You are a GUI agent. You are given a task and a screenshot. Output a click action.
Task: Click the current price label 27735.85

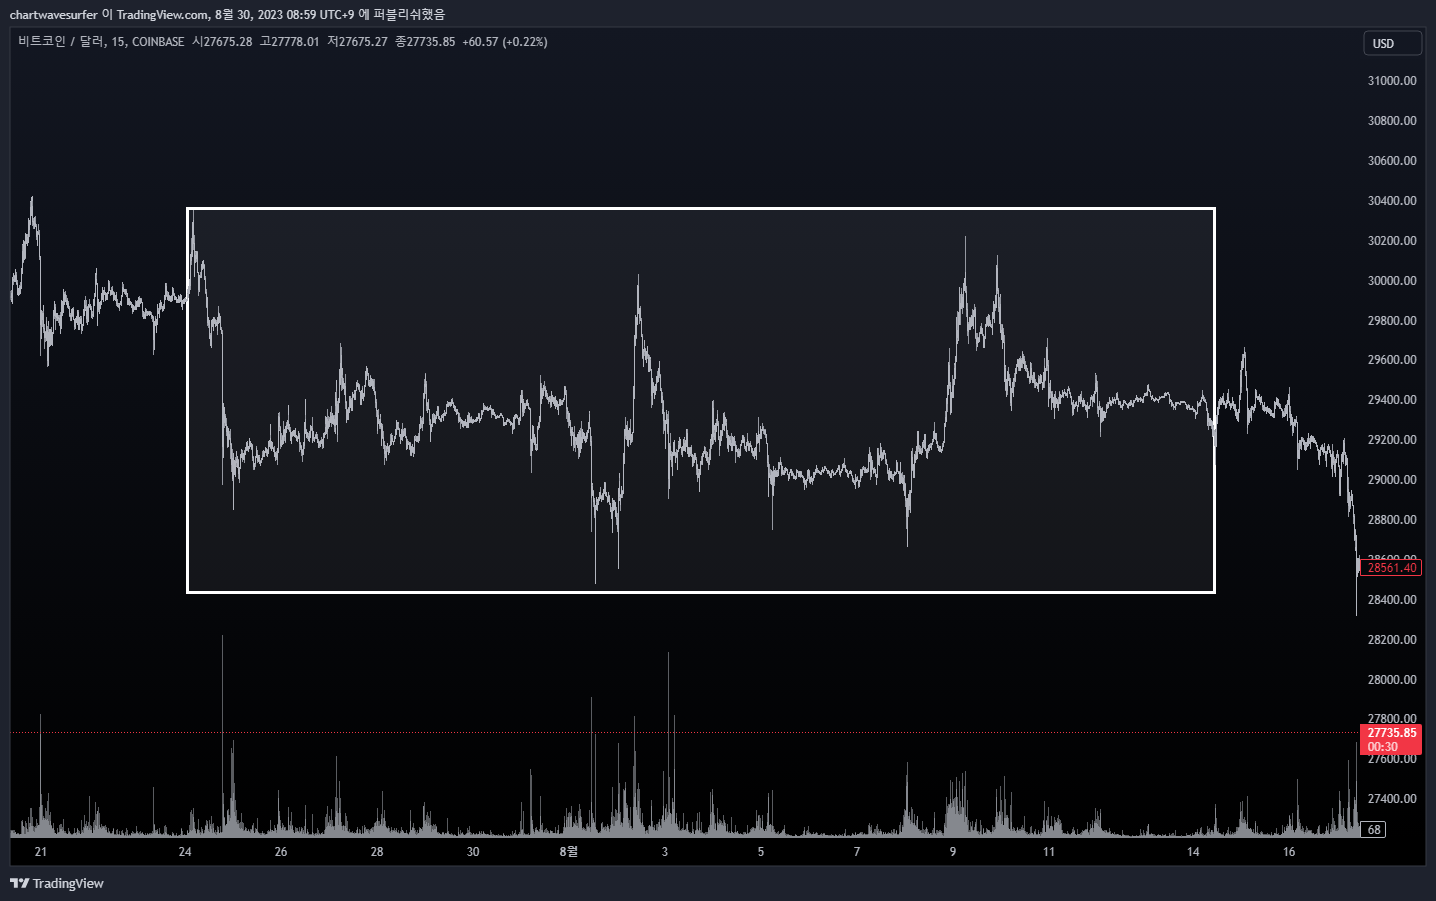coord(1392,733)
